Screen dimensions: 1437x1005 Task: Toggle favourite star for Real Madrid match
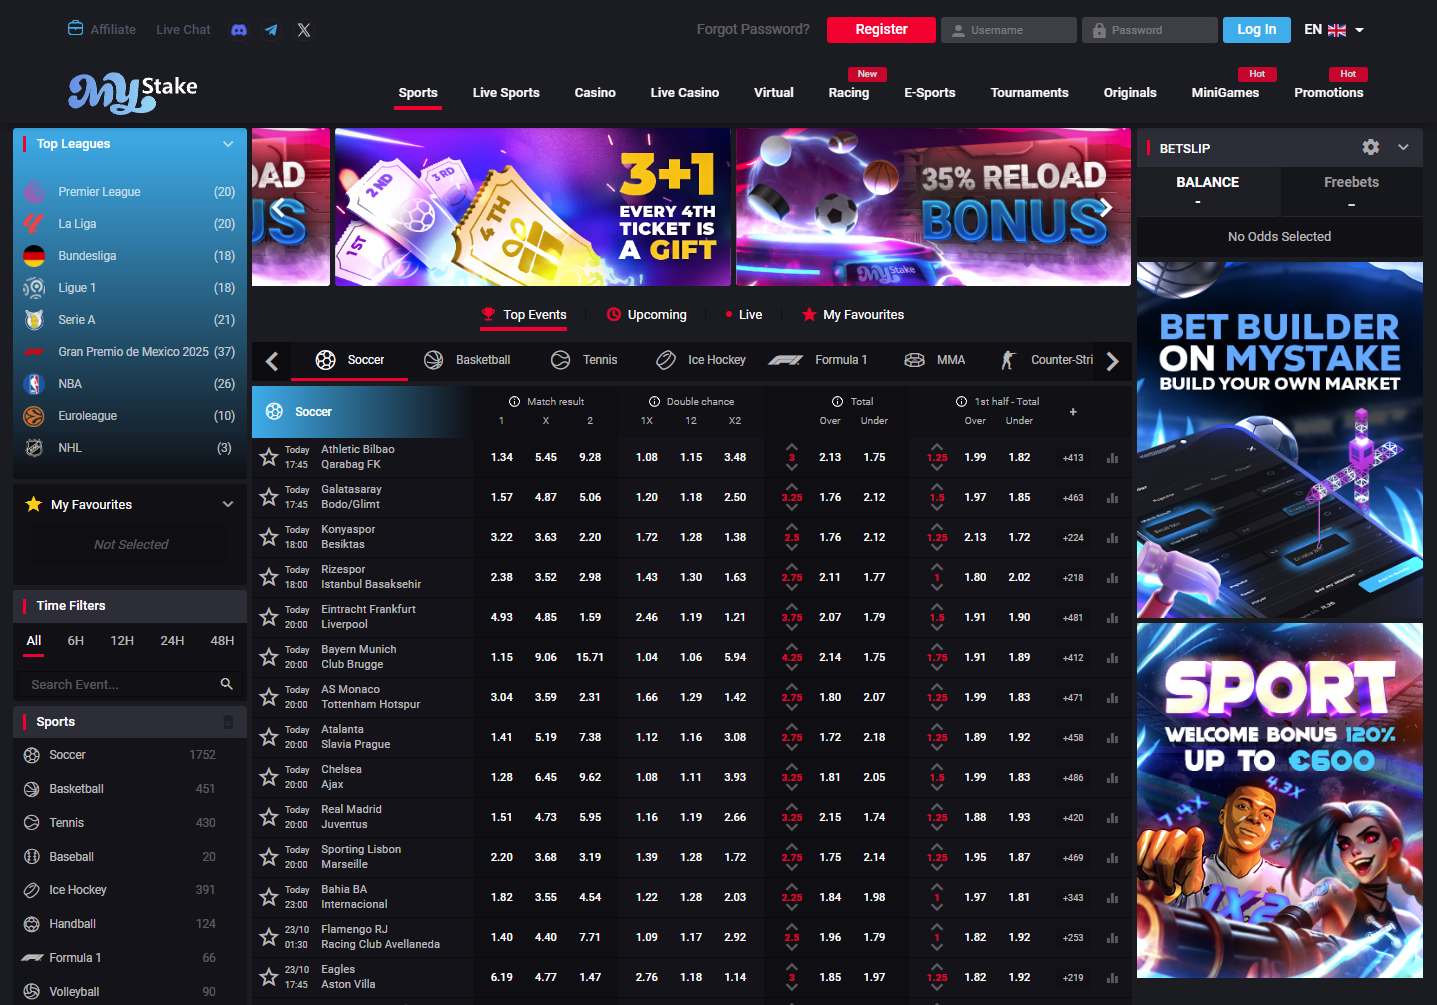coord(268,817)
